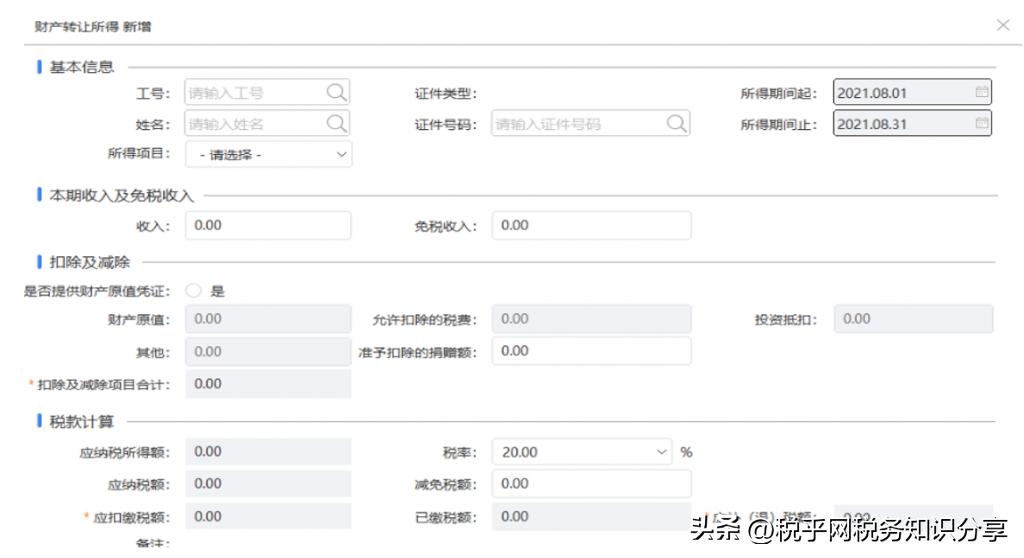Click the 允许扣除的税费 field

pyautogui.click(x=592, y=319)
